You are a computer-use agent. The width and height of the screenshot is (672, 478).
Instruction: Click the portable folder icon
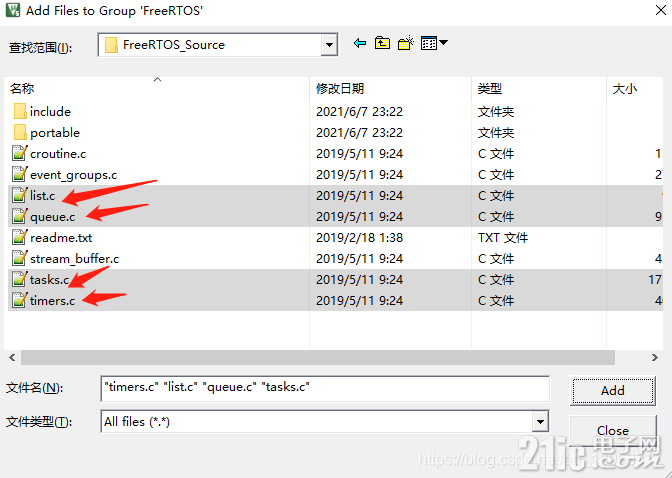point(20,132)
